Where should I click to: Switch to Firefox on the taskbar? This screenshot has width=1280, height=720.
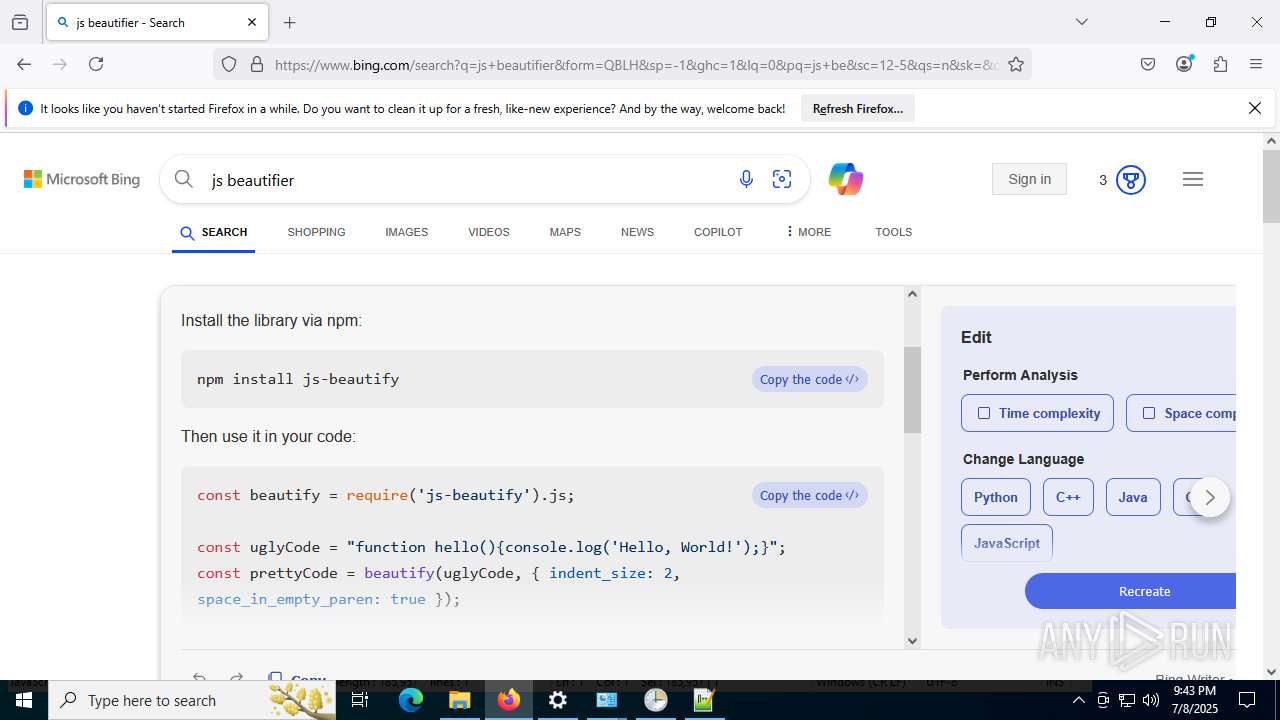tap(508, 700)
